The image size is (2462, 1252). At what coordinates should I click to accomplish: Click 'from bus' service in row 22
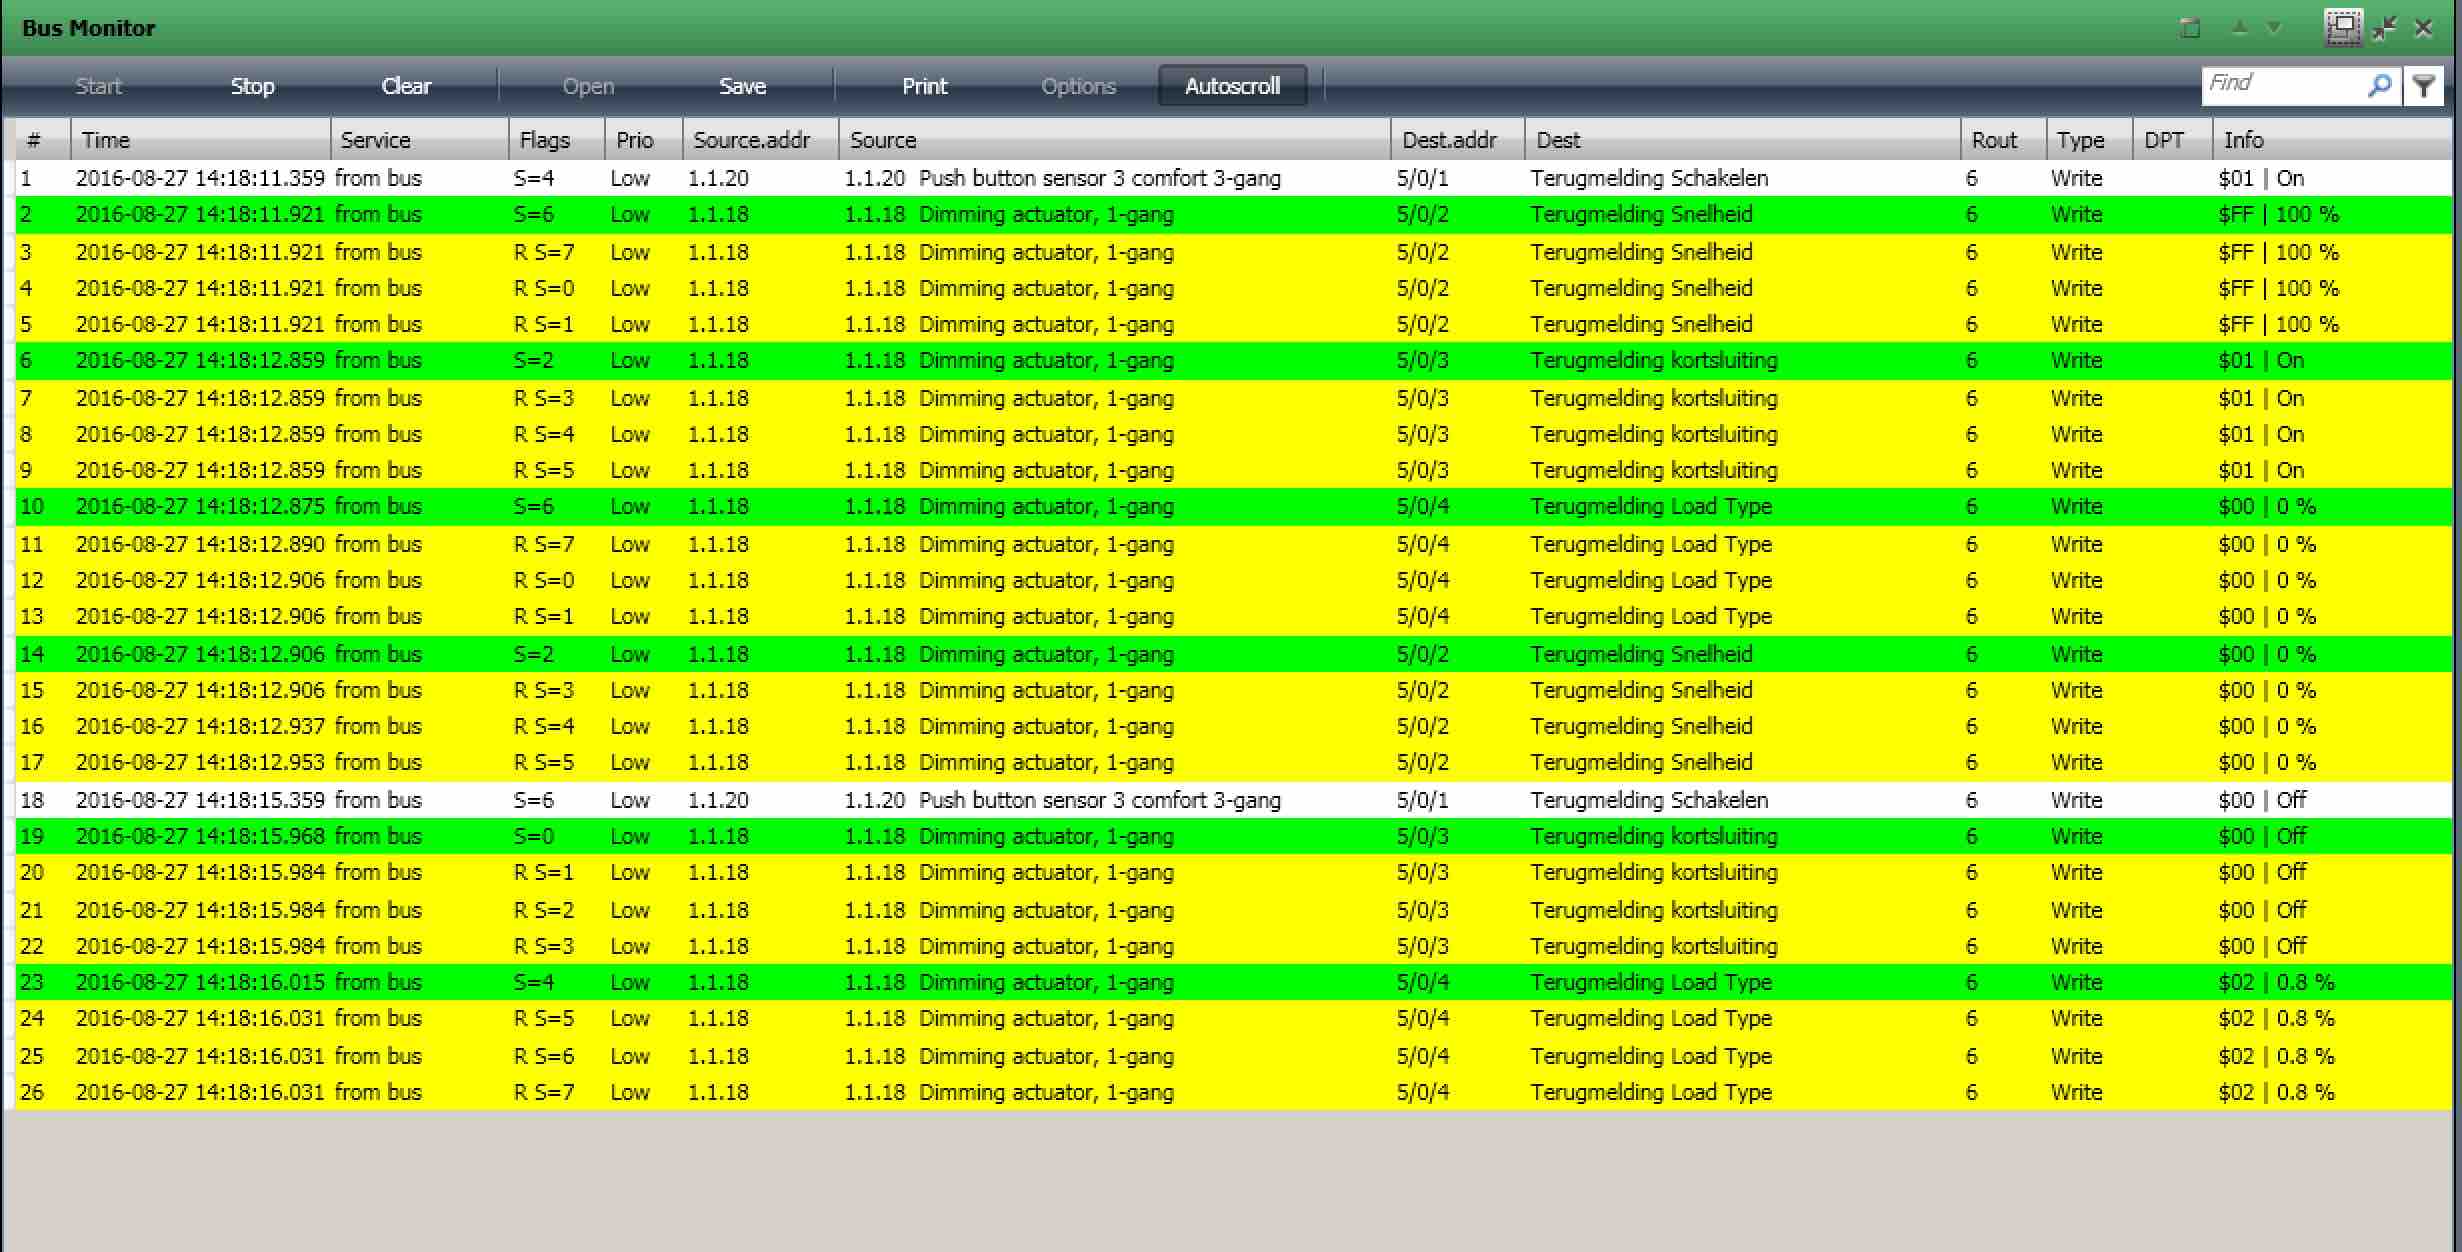378,946
